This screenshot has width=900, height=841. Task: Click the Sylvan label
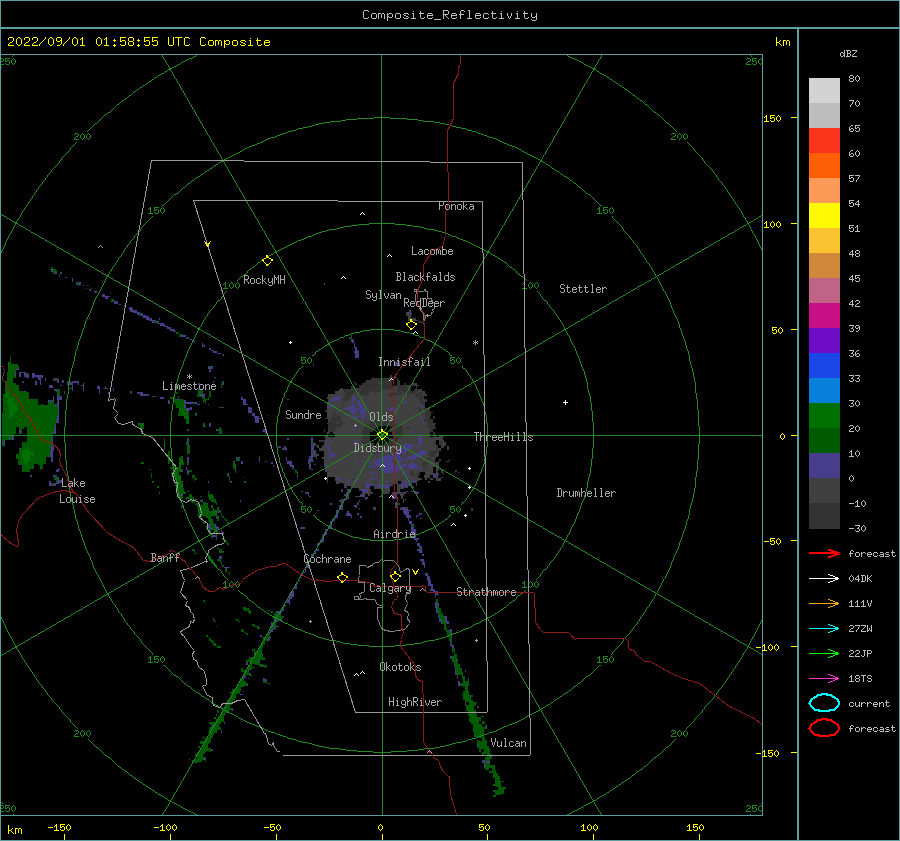[x=383, y=295]
